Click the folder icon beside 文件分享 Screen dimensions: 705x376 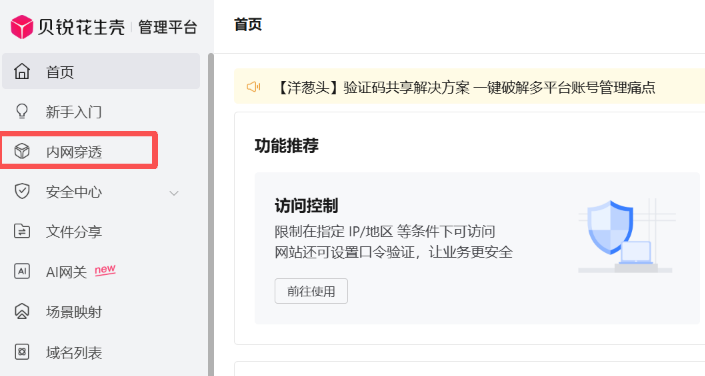point(22,231)
